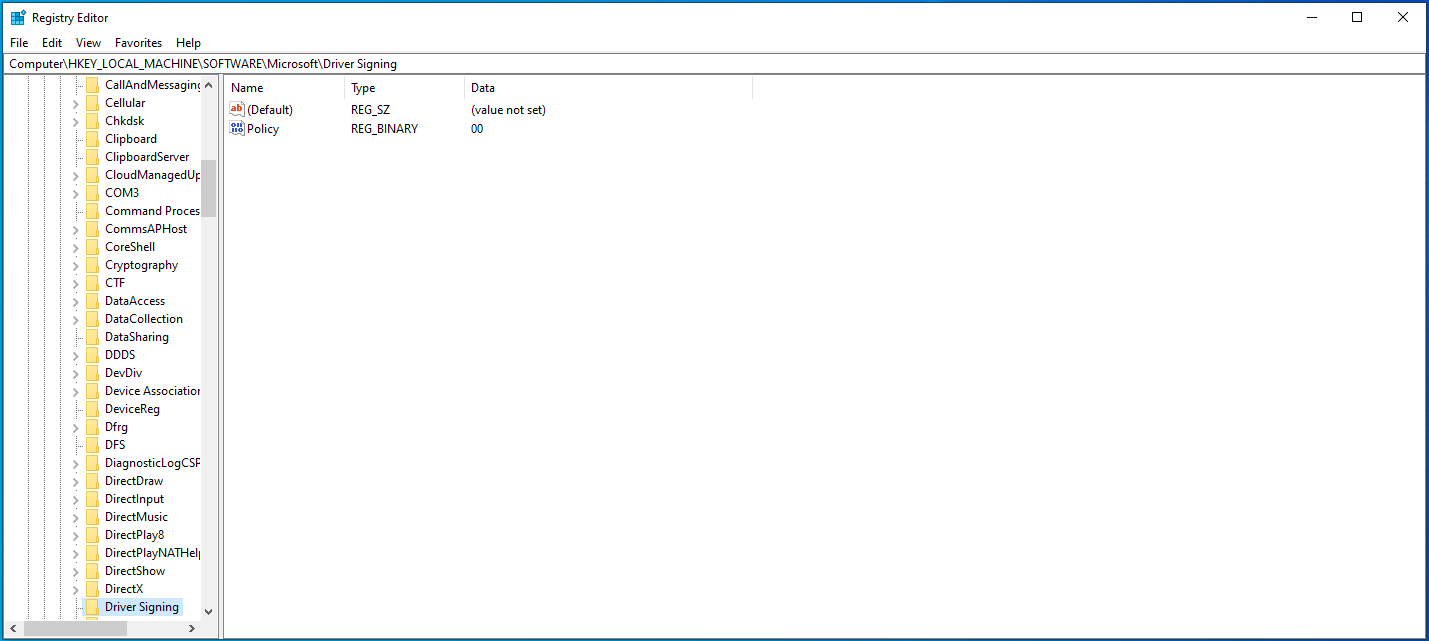Click the folder icon for DirectX key
This screenshot has height=641, width=1429.
92,589
